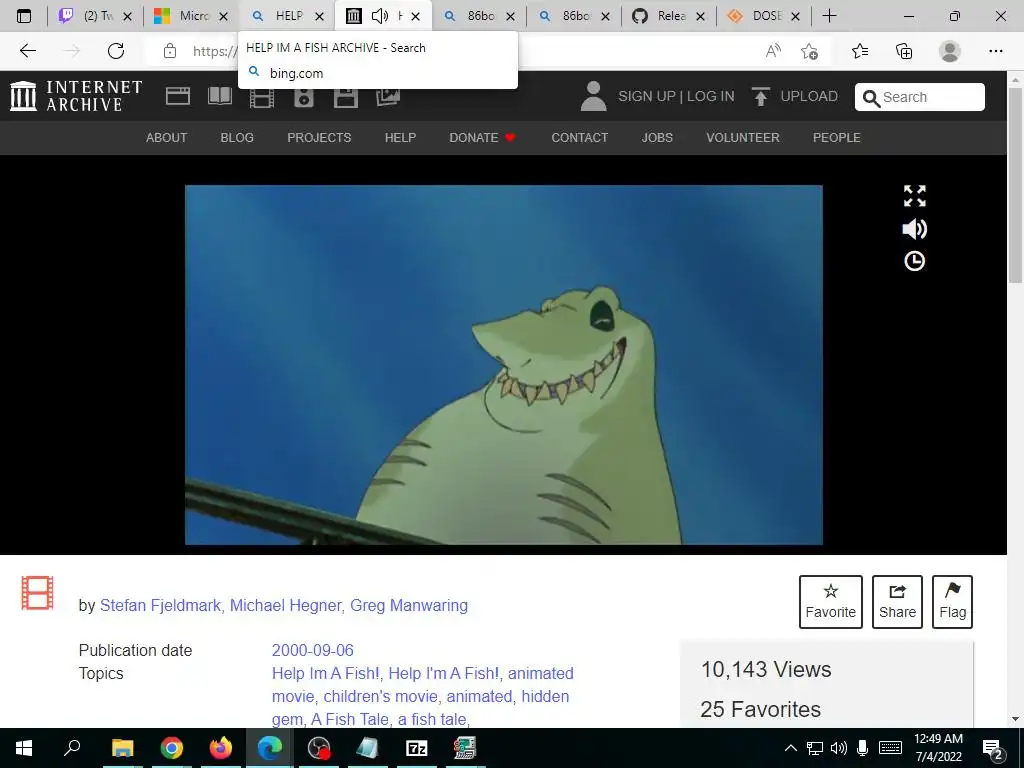Add this page to favorites star icon
Viewport: 1024px width, 768px height.
(x=810, y=50)
